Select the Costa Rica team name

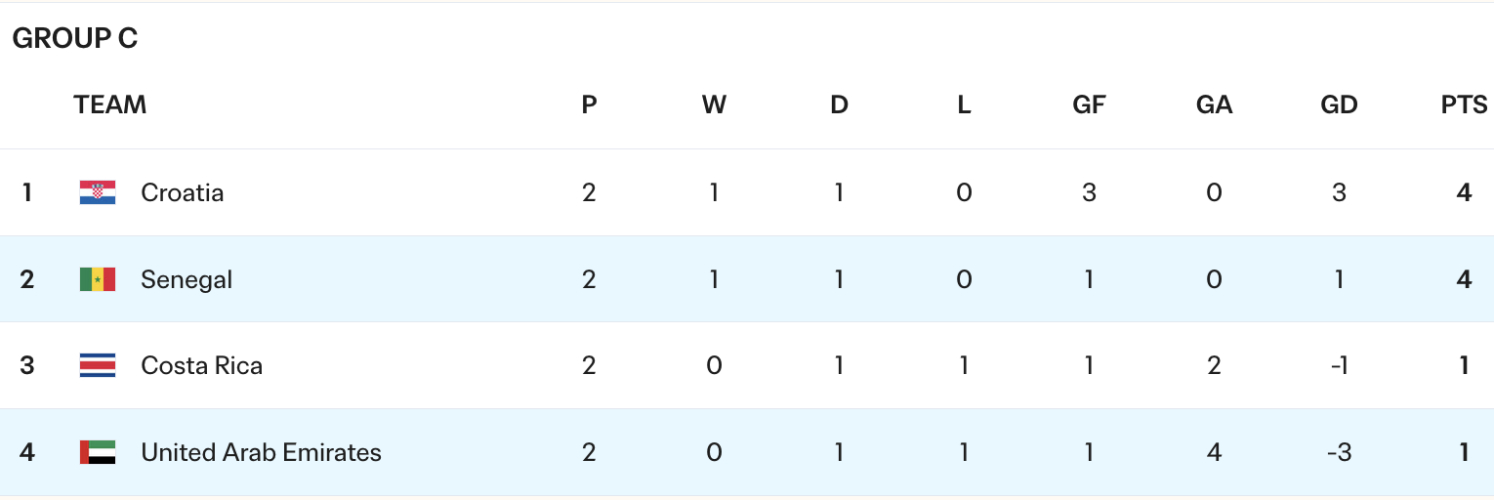201,366
